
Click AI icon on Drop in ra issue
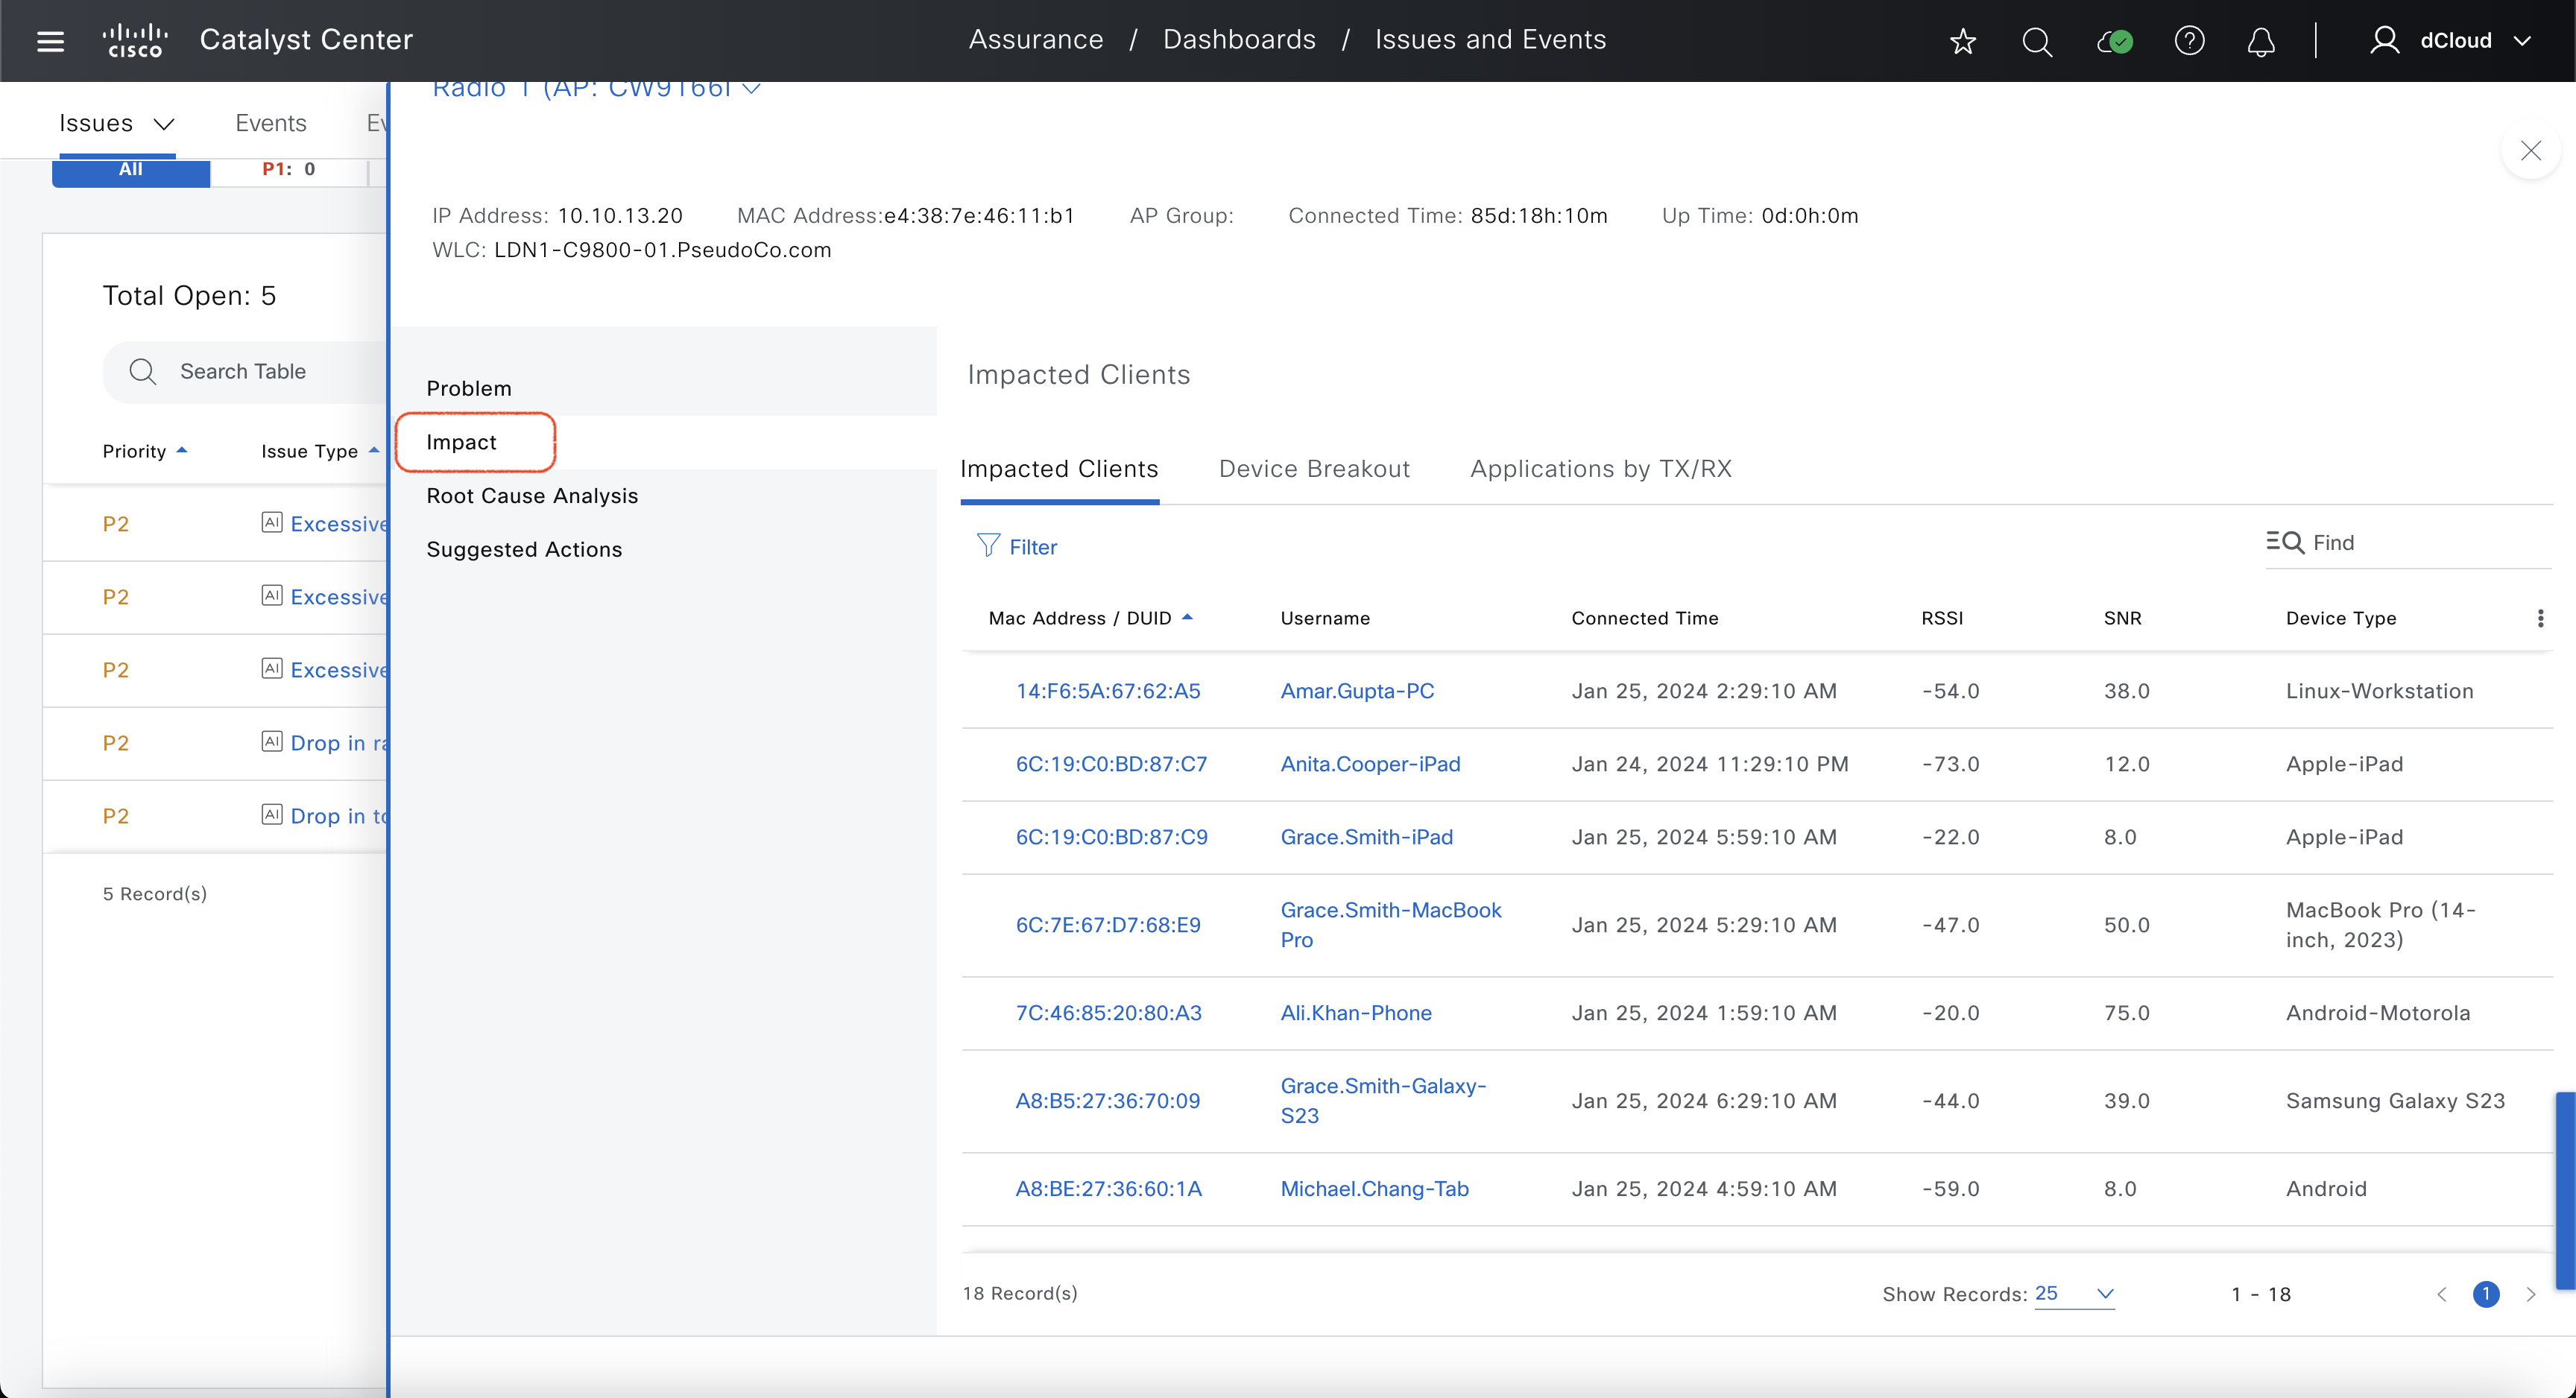click(271, 741)
